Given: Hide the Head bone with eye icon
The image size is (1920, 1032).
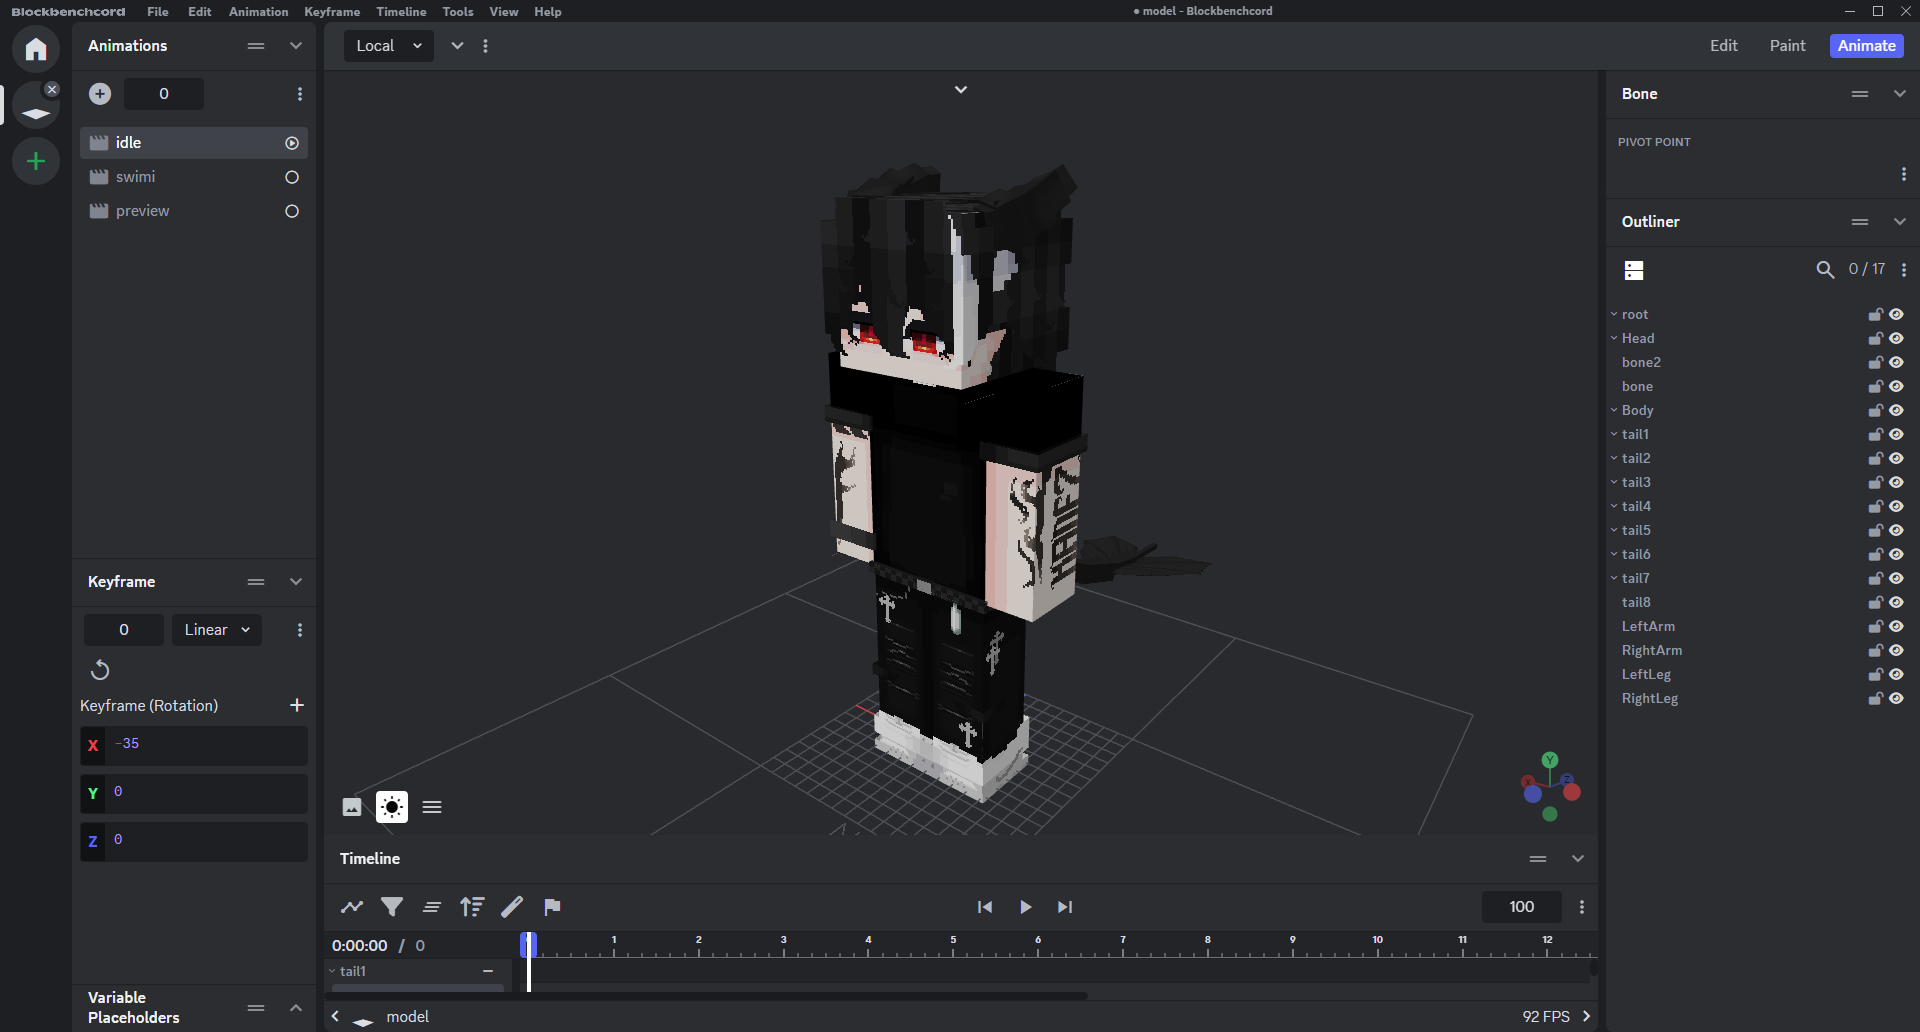Looking at the screenshot, I should point(1896,339).
